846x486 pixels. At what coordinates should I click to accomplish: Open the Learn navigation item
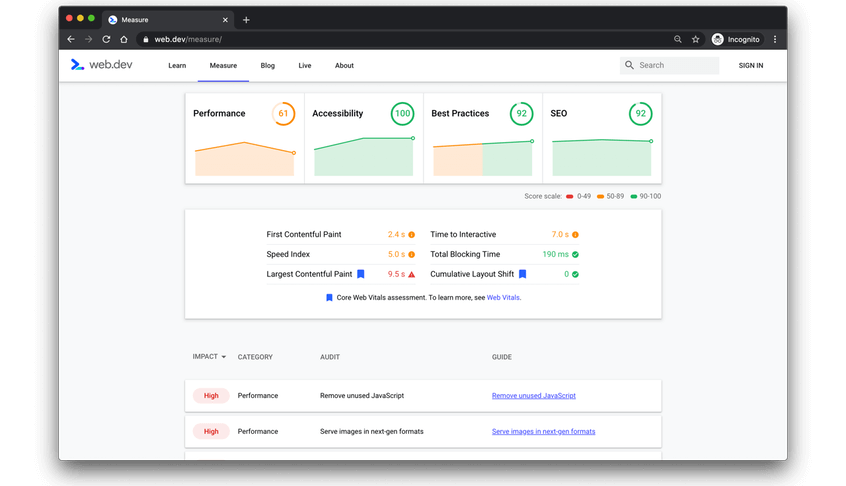177,66
